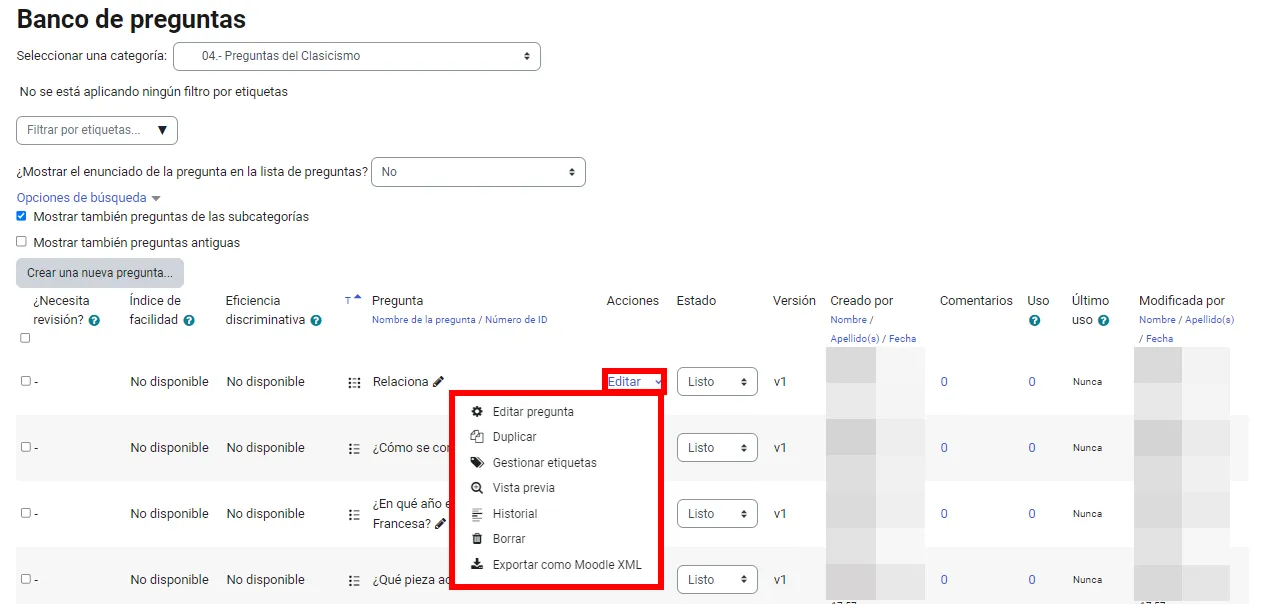Screen dimensions: 1267x604
Task: Click the tag icon for Gestionar etiquetas
Action: (x=477, y=463)
